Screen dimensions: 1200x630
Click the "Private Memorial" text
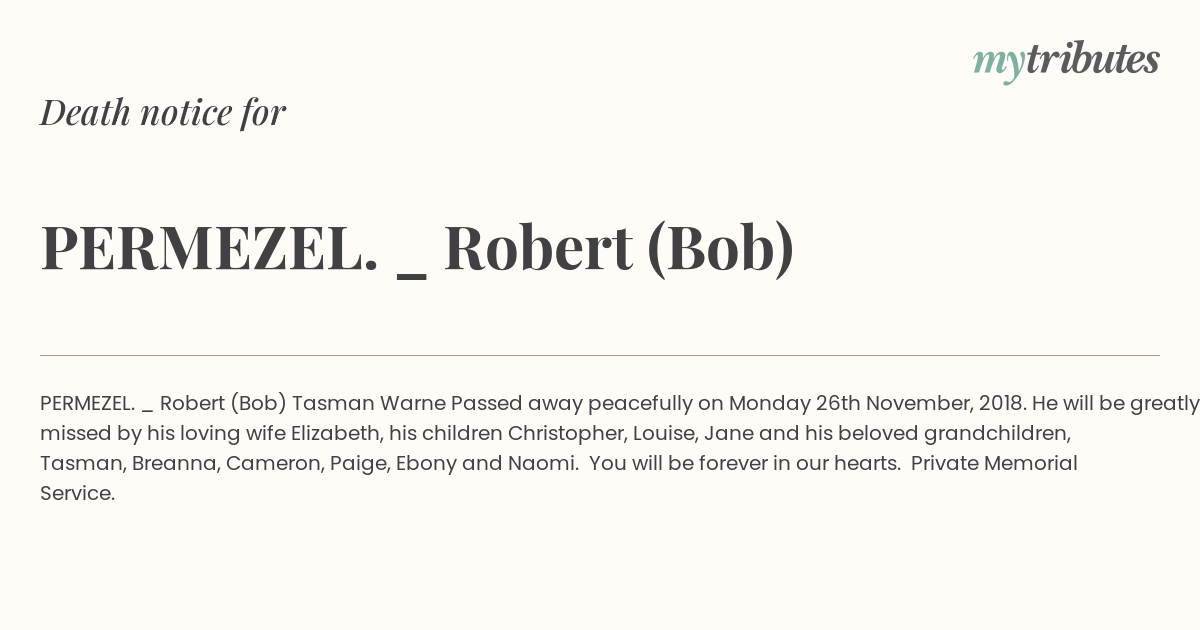coord(994,463)
